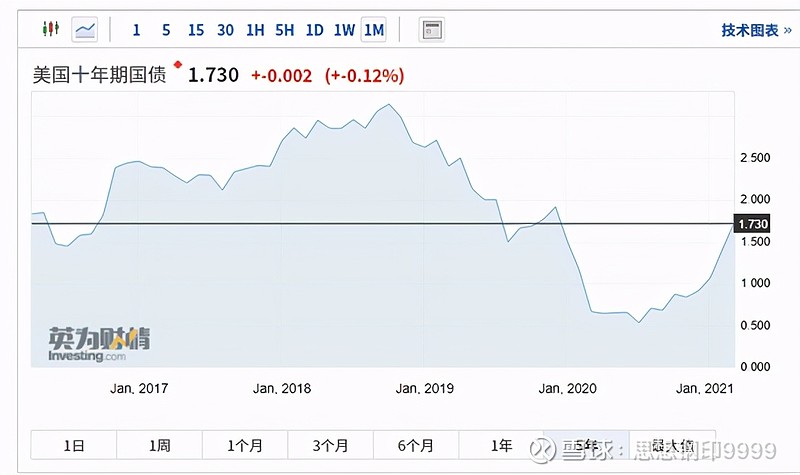Choose the 30 minute interval
Screen dimensions: 800x475
point(226,30)
